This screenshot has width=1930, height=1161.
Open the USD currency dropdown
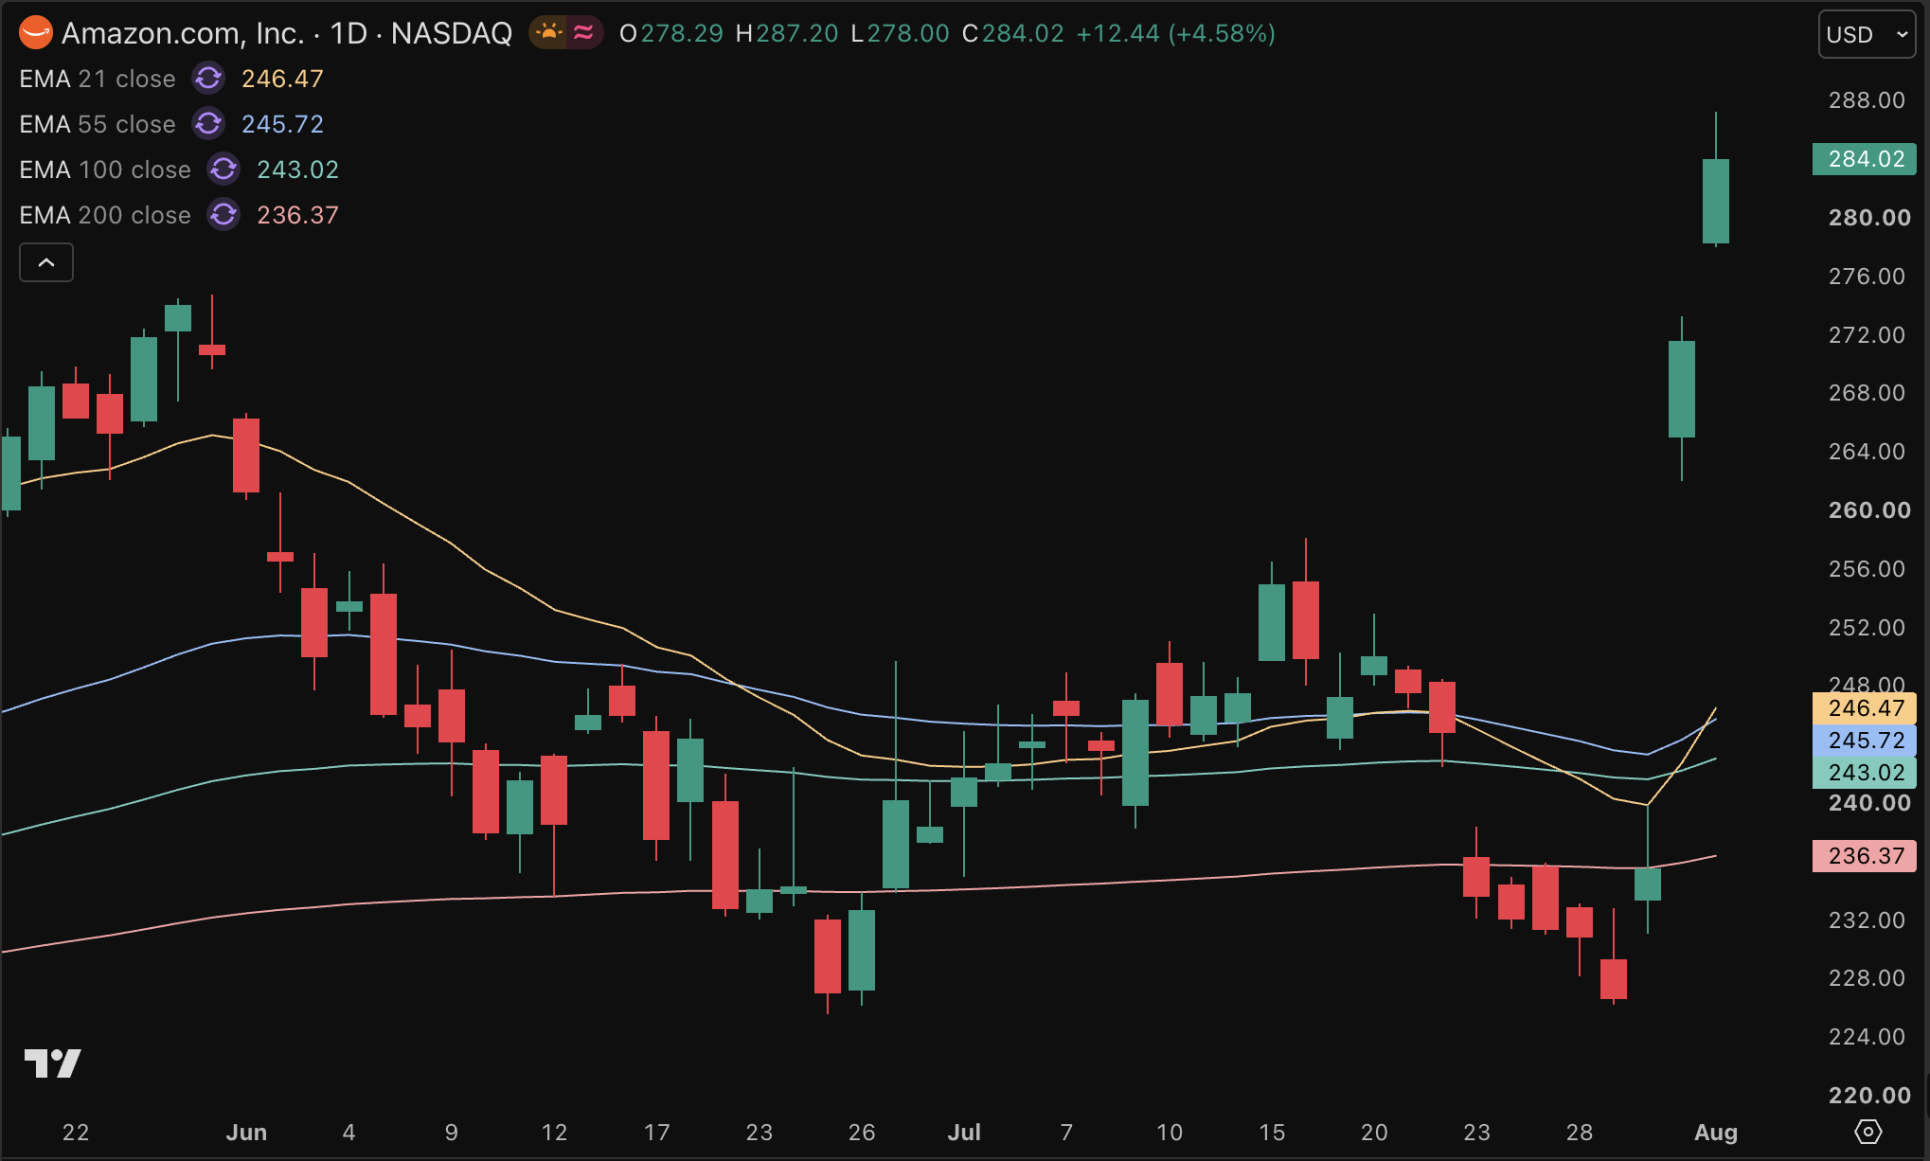(x=1867, y=34)
